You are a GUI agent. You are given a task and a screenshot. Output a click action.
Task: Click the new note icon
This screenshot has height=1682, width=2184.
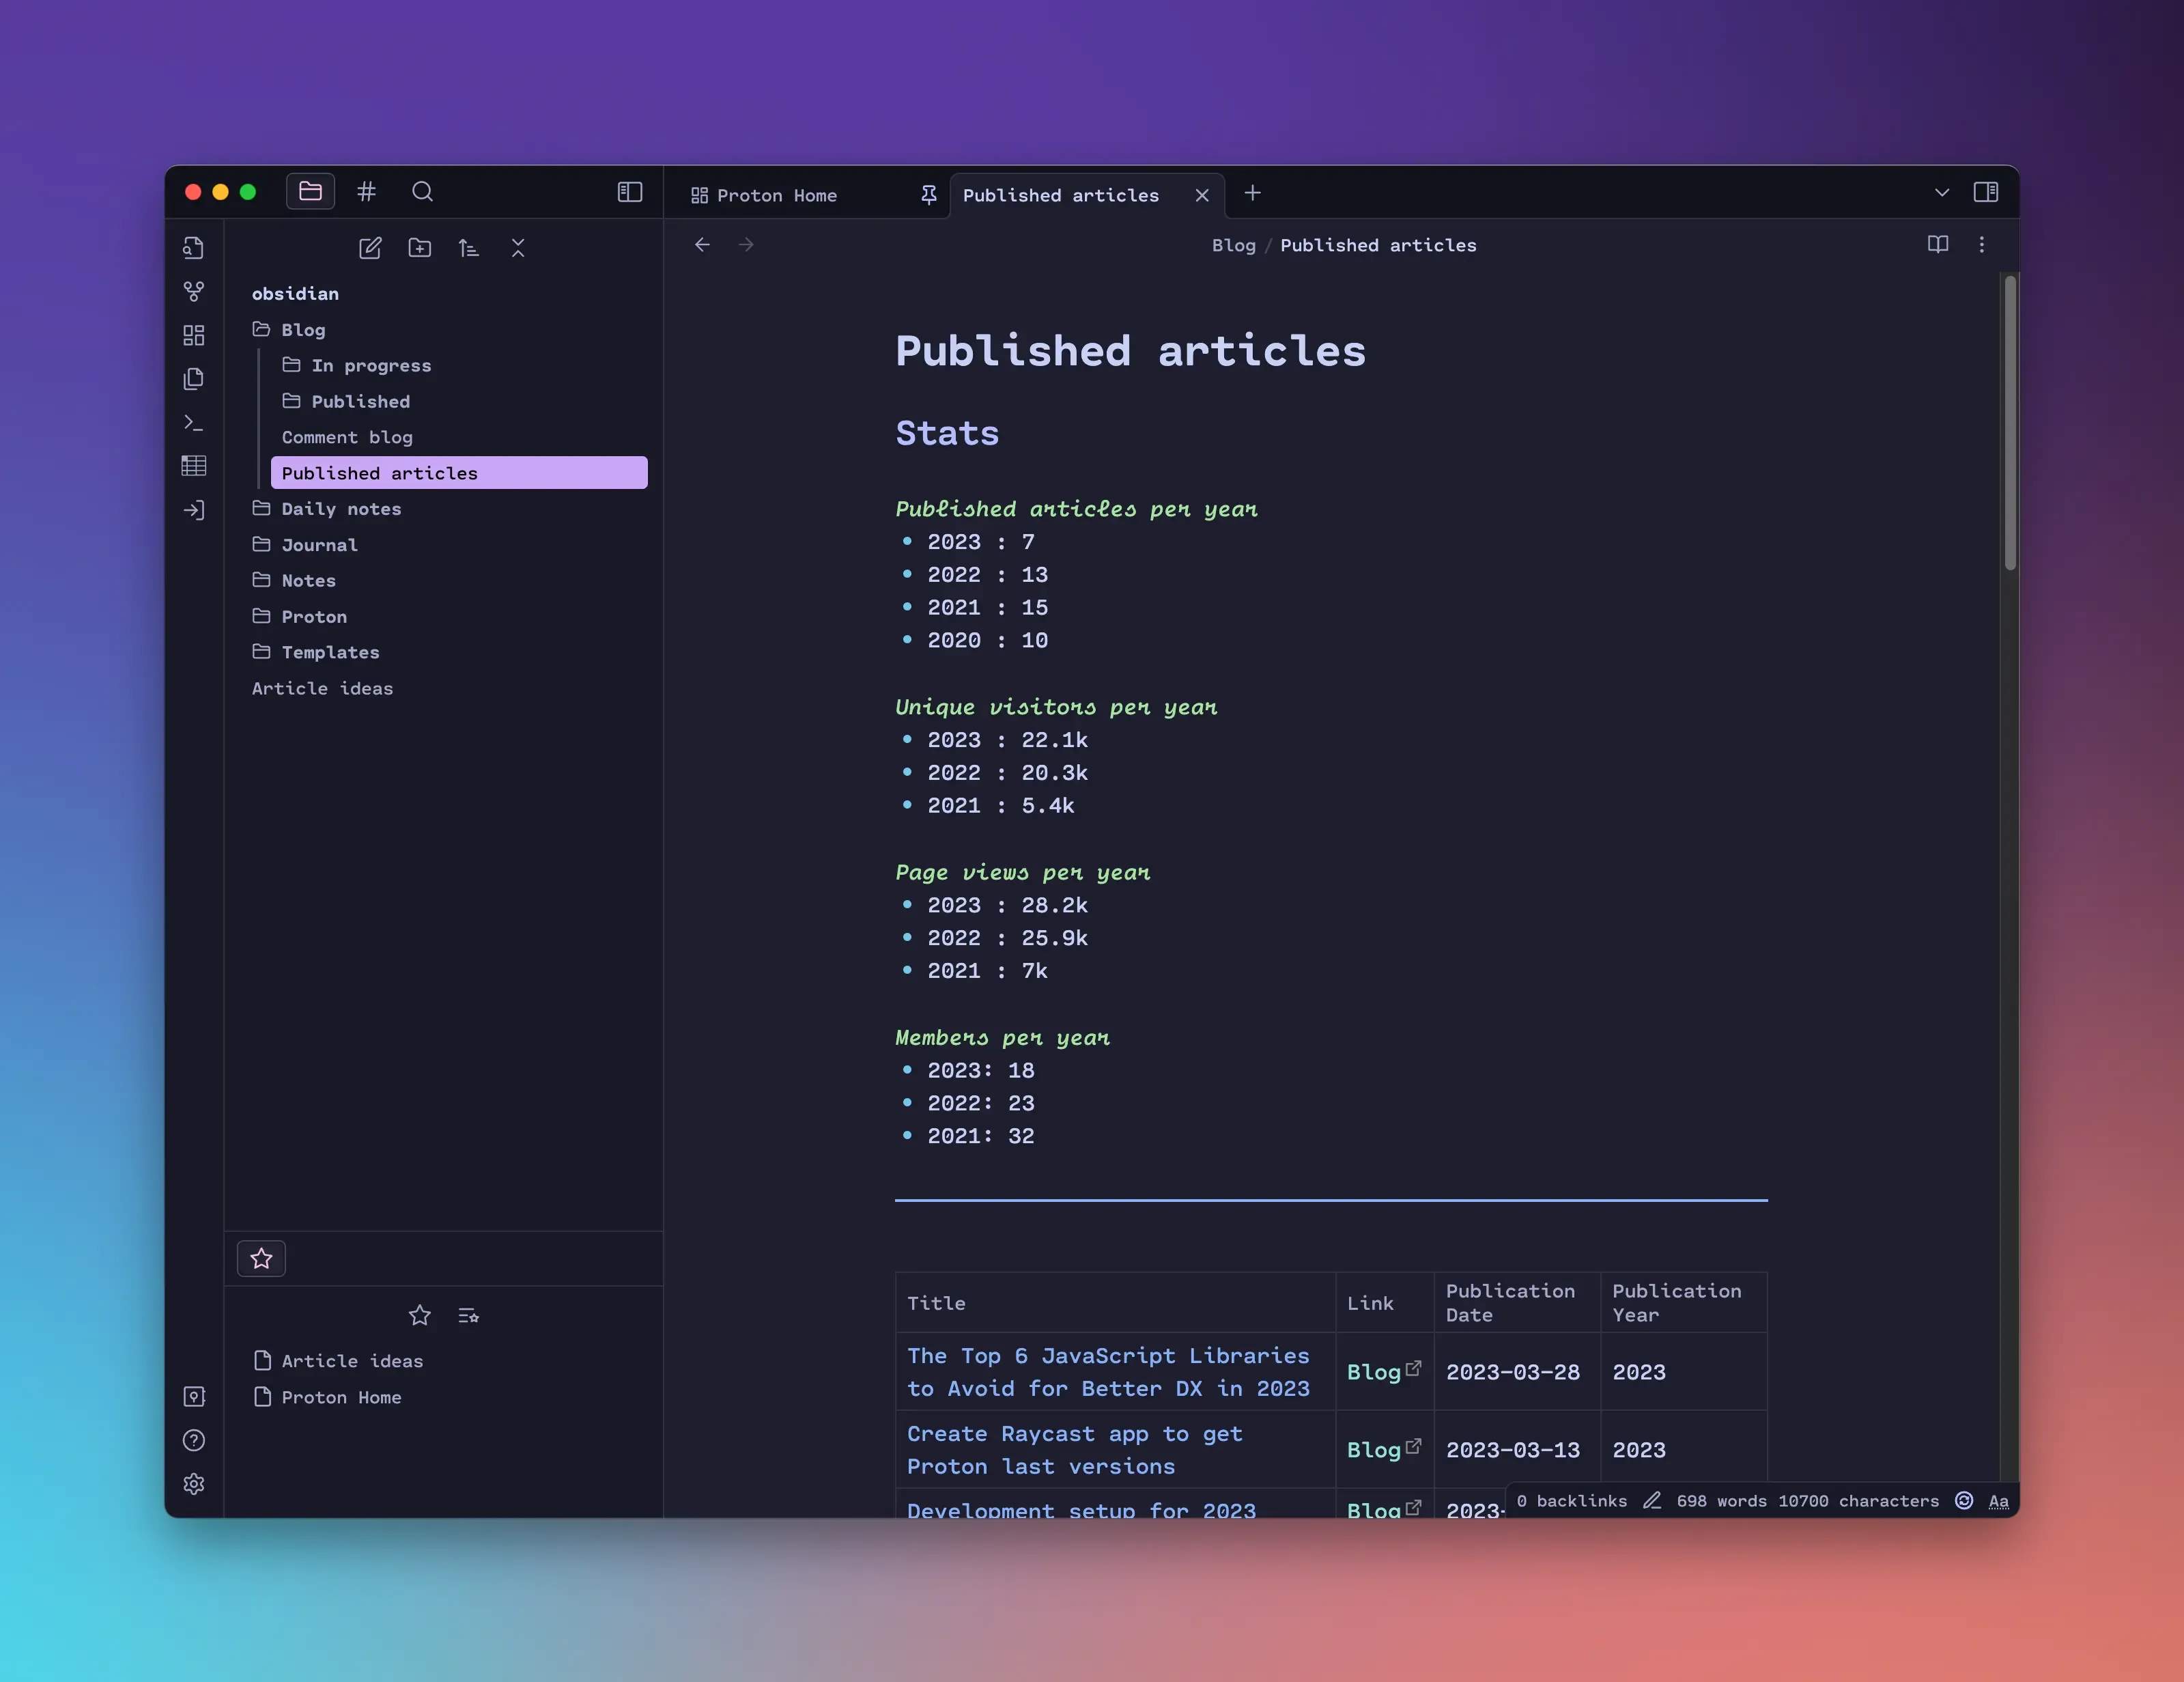370,248
